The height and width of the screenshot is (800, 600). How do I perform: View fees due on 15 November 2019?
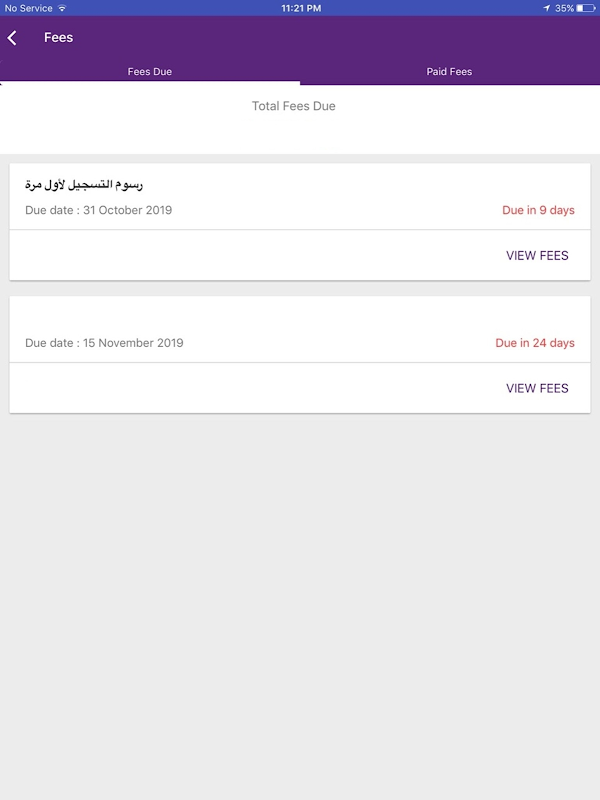(537, 389)
